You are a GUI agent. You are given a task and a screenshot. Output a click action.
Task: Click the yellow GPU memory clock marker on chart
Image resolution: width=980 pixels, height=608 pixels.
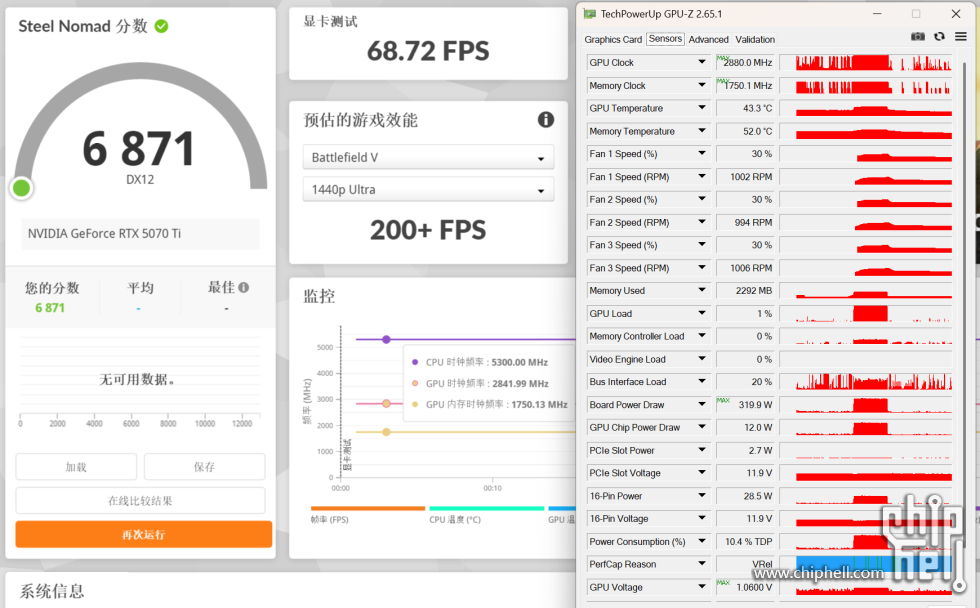pyautogui.click(x=386, y=432)
